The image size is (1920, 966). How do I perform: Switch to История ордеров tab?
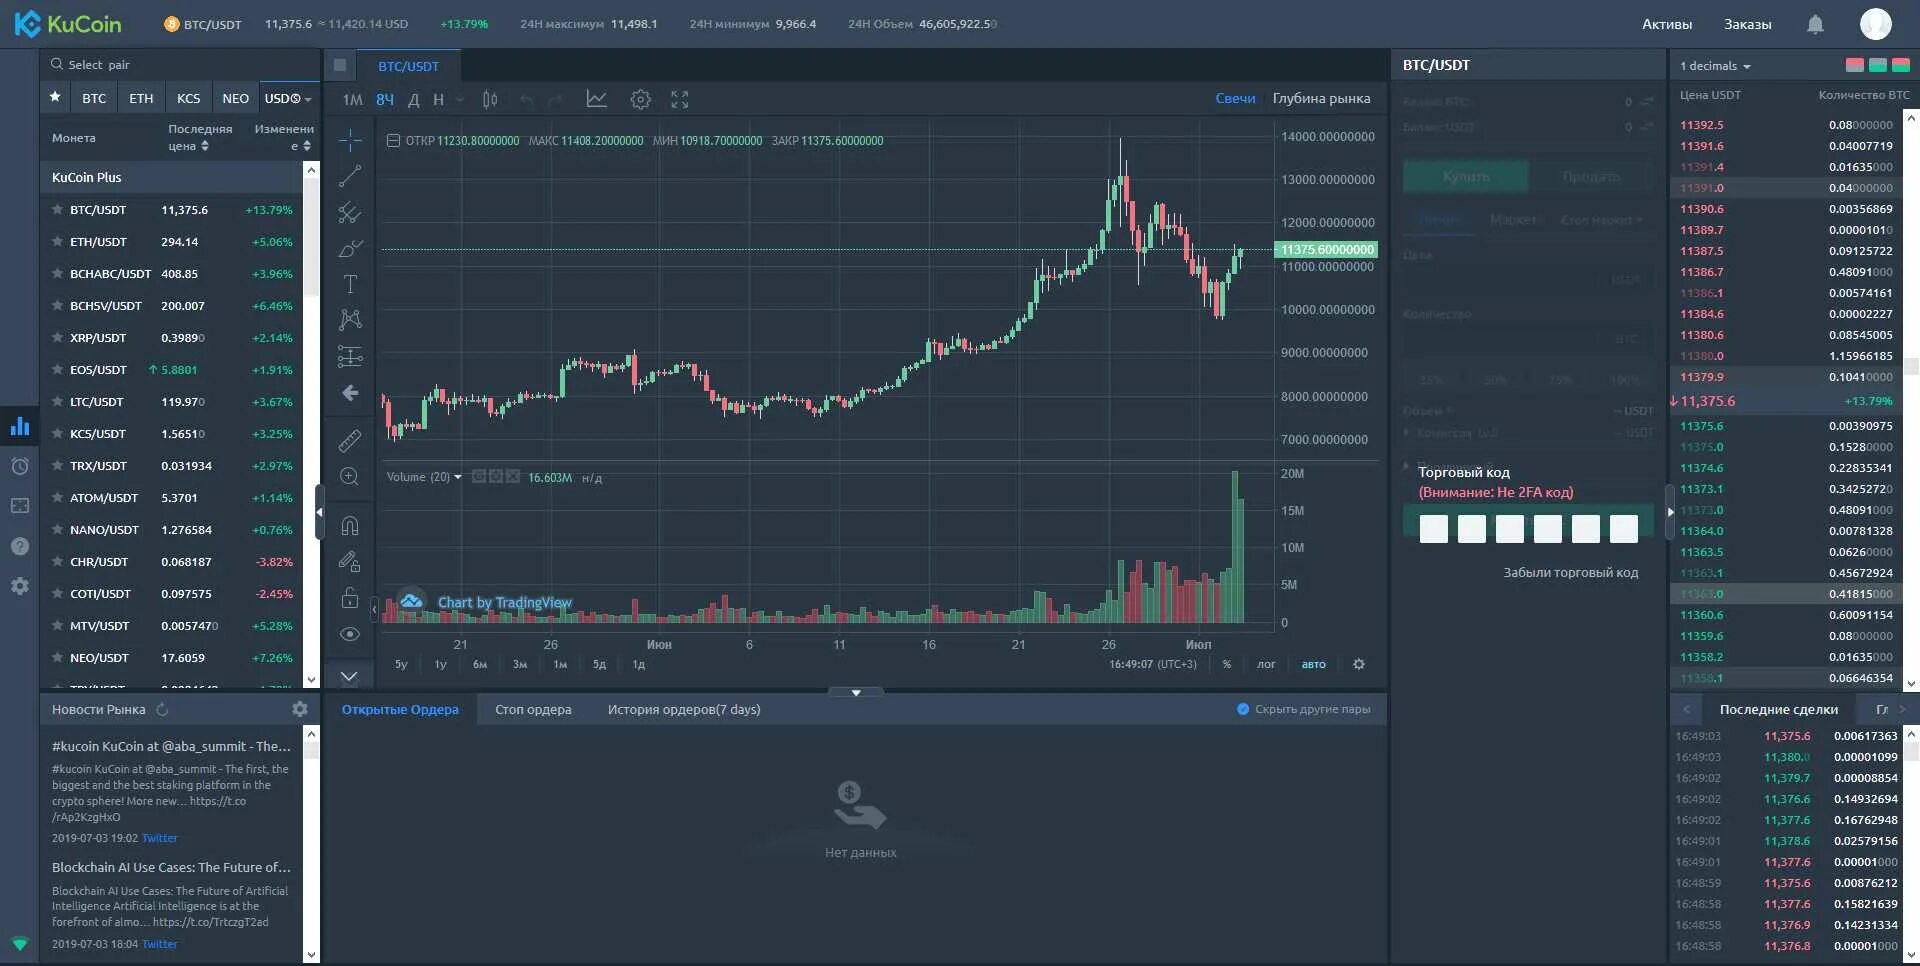click(x=684, y=709)
